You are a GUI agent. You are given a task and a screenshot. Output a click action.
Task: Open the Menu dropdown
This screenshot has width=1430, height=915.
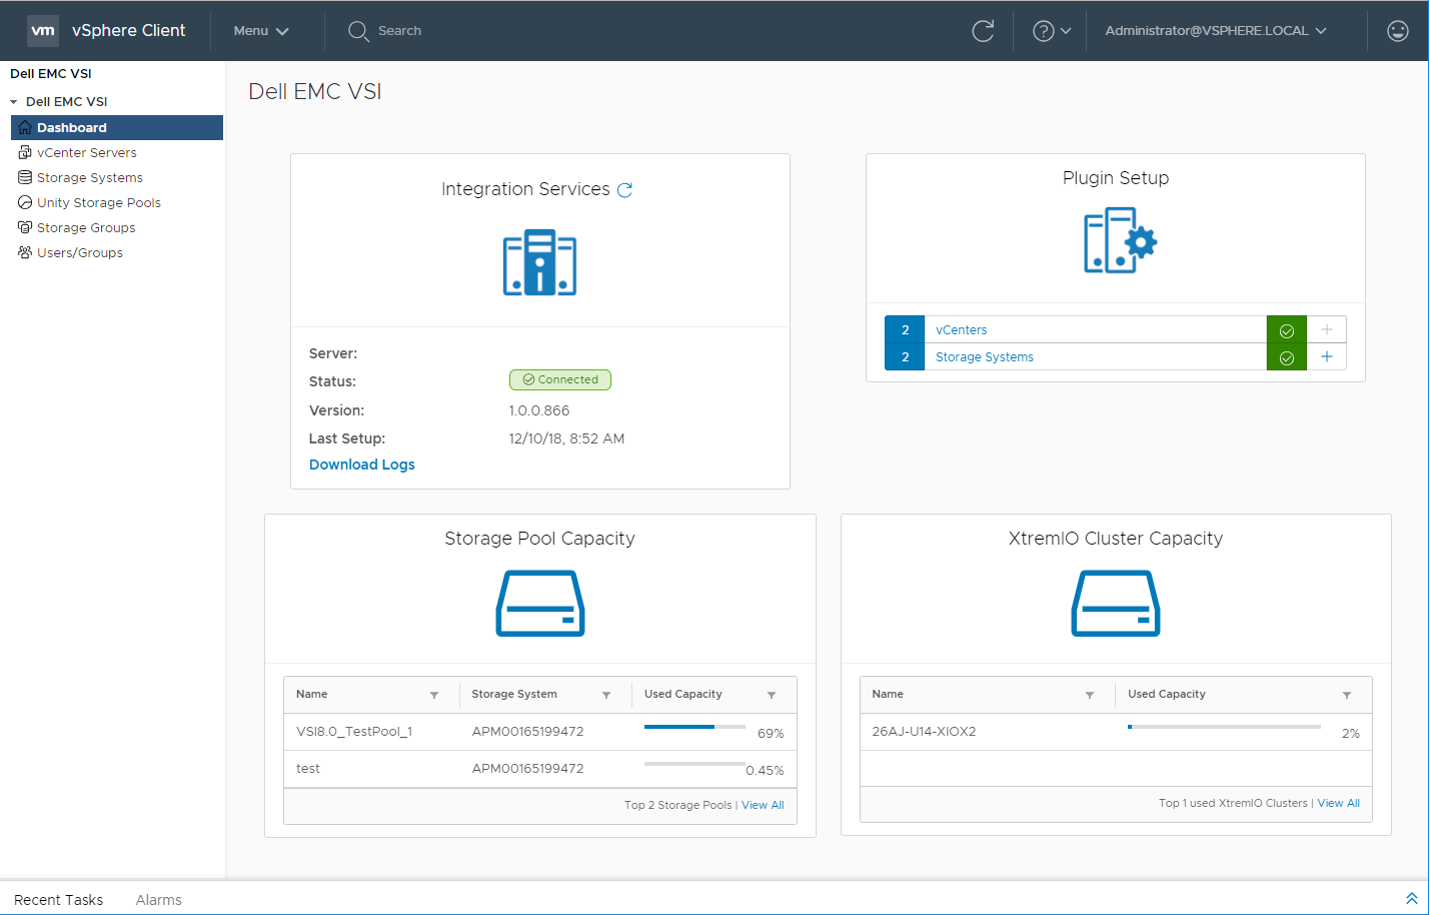261,31
